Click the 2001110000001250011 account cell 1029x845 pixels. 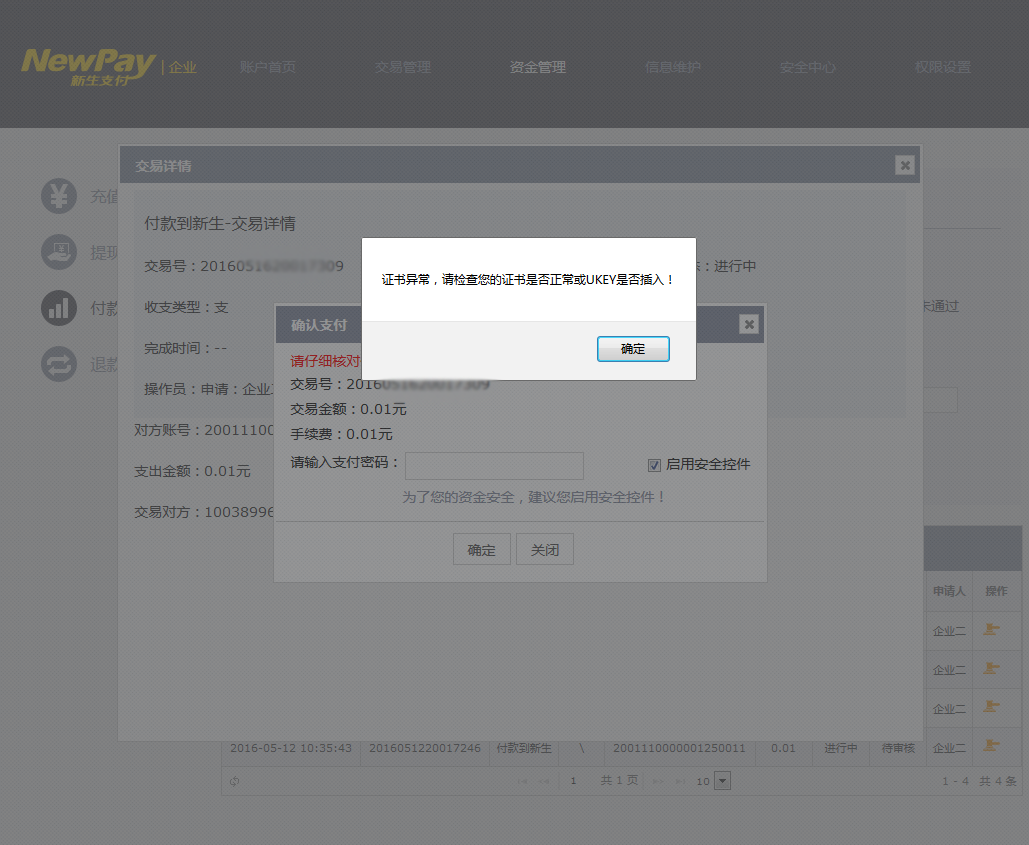[x=679, y=748]
